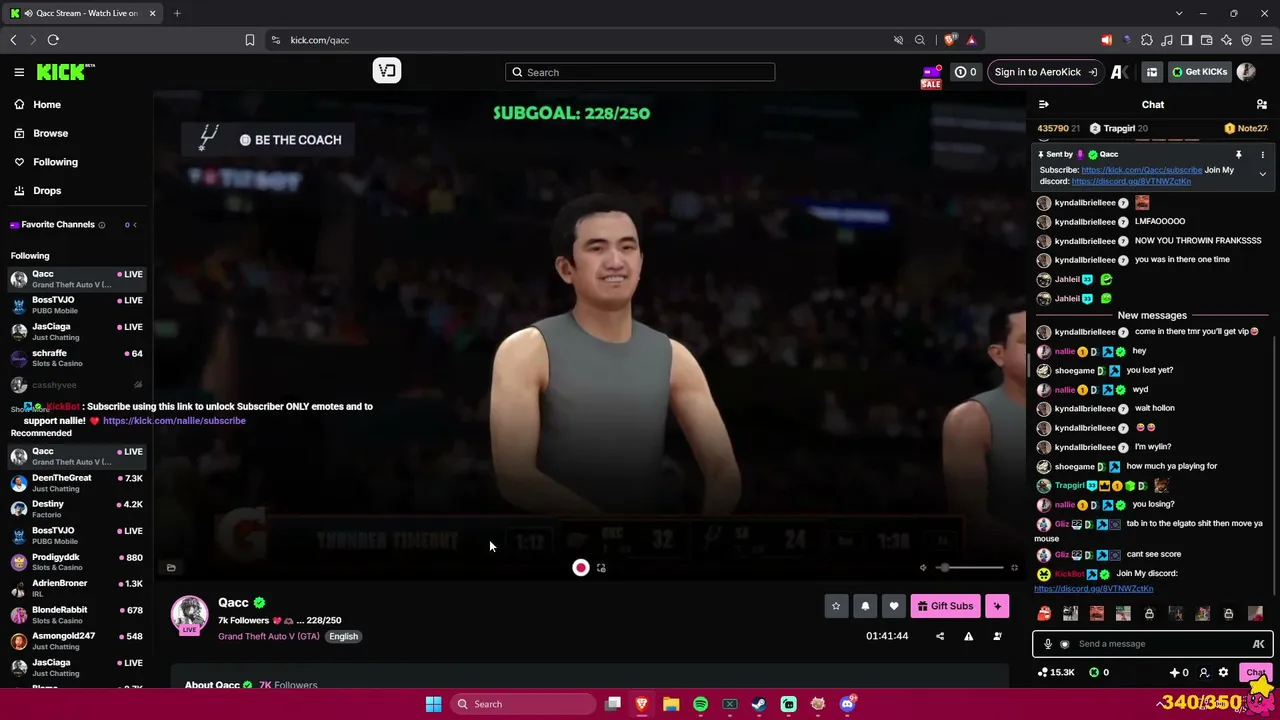The width and height of the screenshot is (1280, 720).
Task: Reload the page in browser
Action: pyautogui.click(x=53, y=40)
